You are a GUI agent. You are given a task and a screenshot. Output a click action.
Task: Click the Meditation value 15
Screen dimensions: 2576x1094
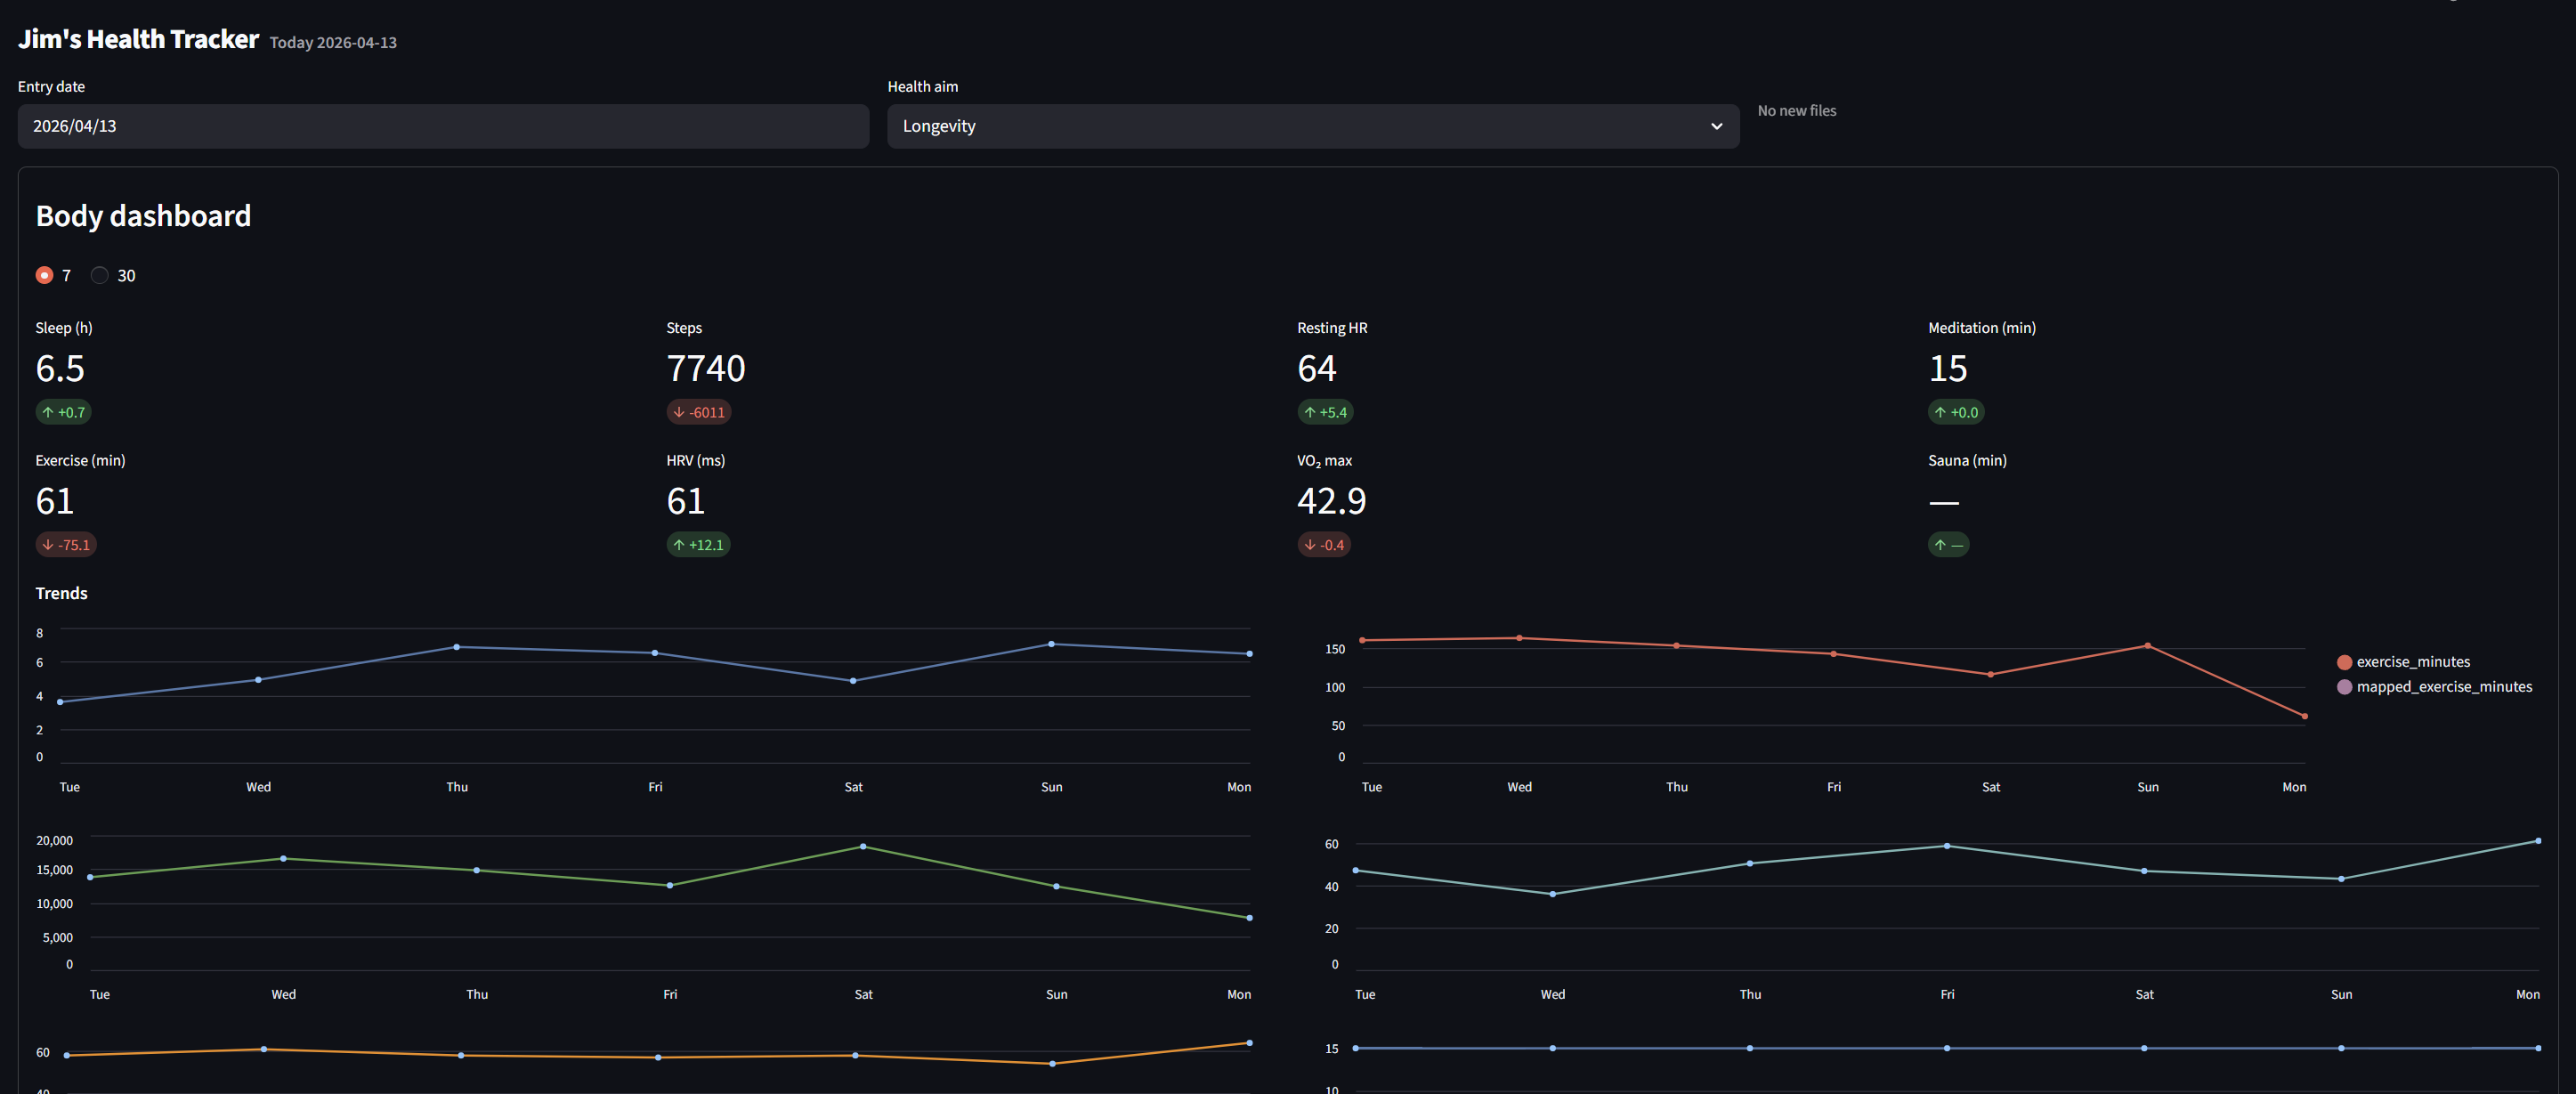point(1948,369)
